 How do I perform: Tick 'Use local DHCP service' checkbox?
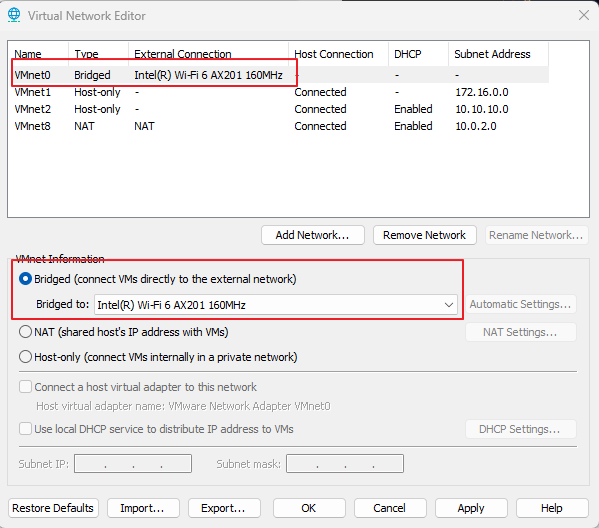click(25, 429)
